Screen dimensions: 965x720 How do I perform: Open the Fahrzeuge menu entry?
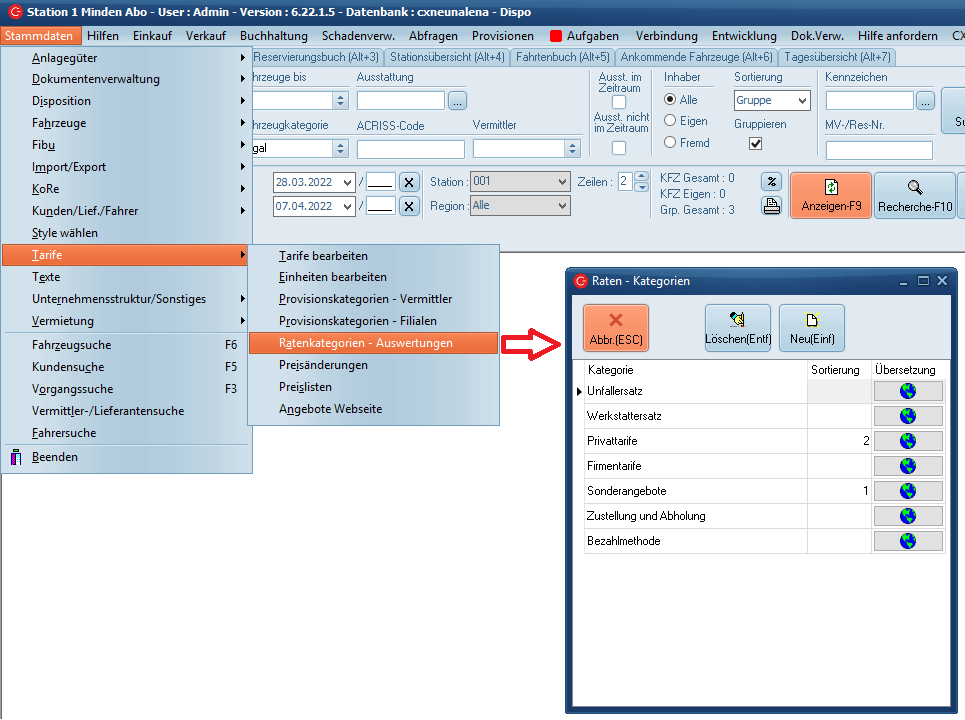59,123
